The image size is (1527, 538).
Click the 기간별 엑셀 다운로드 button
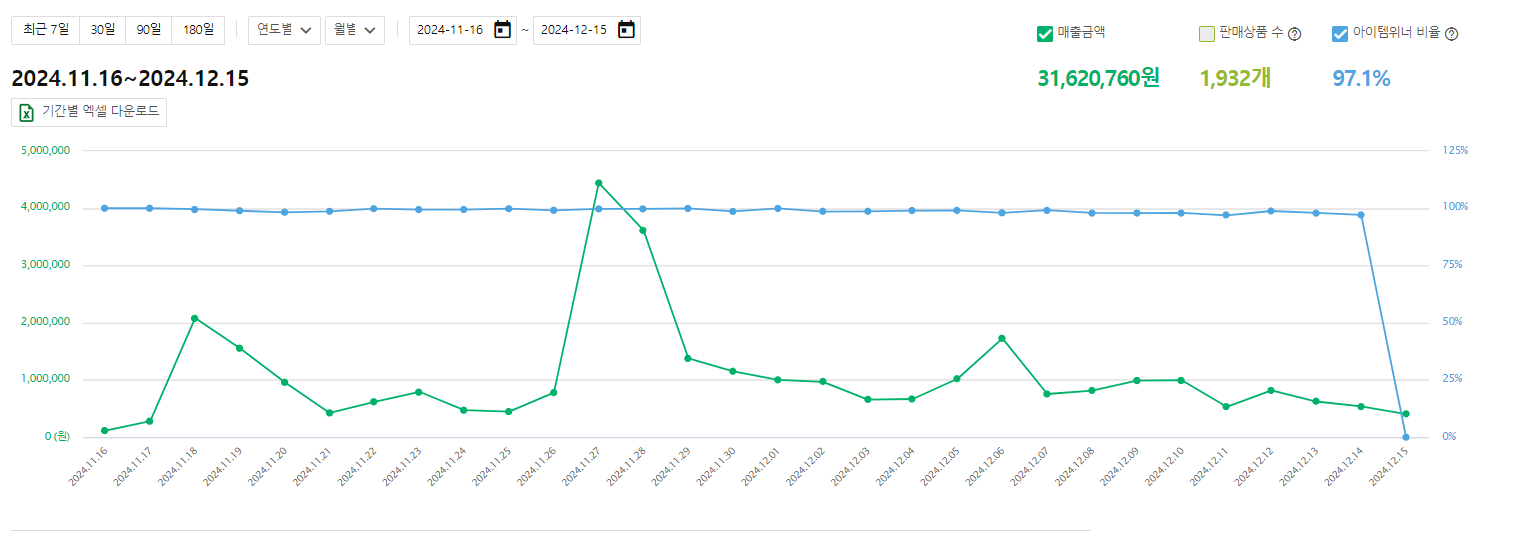point(89,112)
